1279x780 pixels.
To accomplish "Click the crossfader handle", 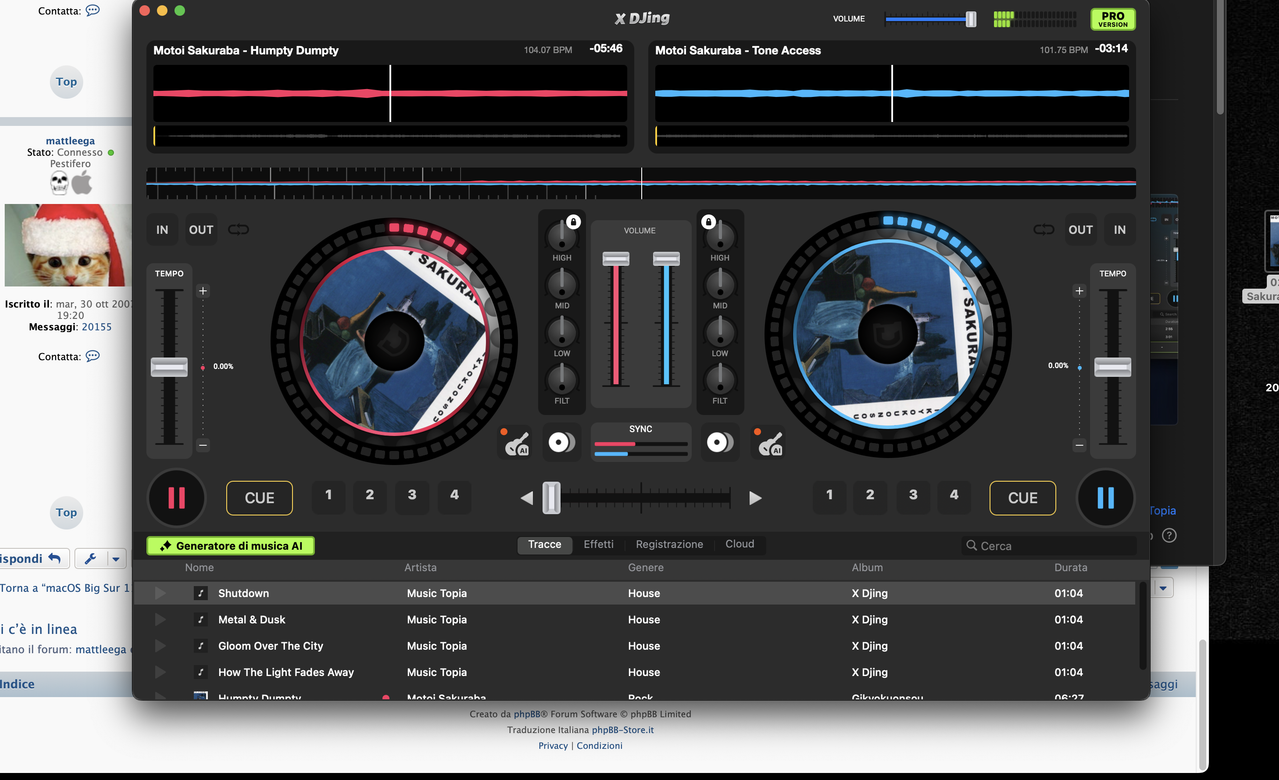I will coord(551,497).
